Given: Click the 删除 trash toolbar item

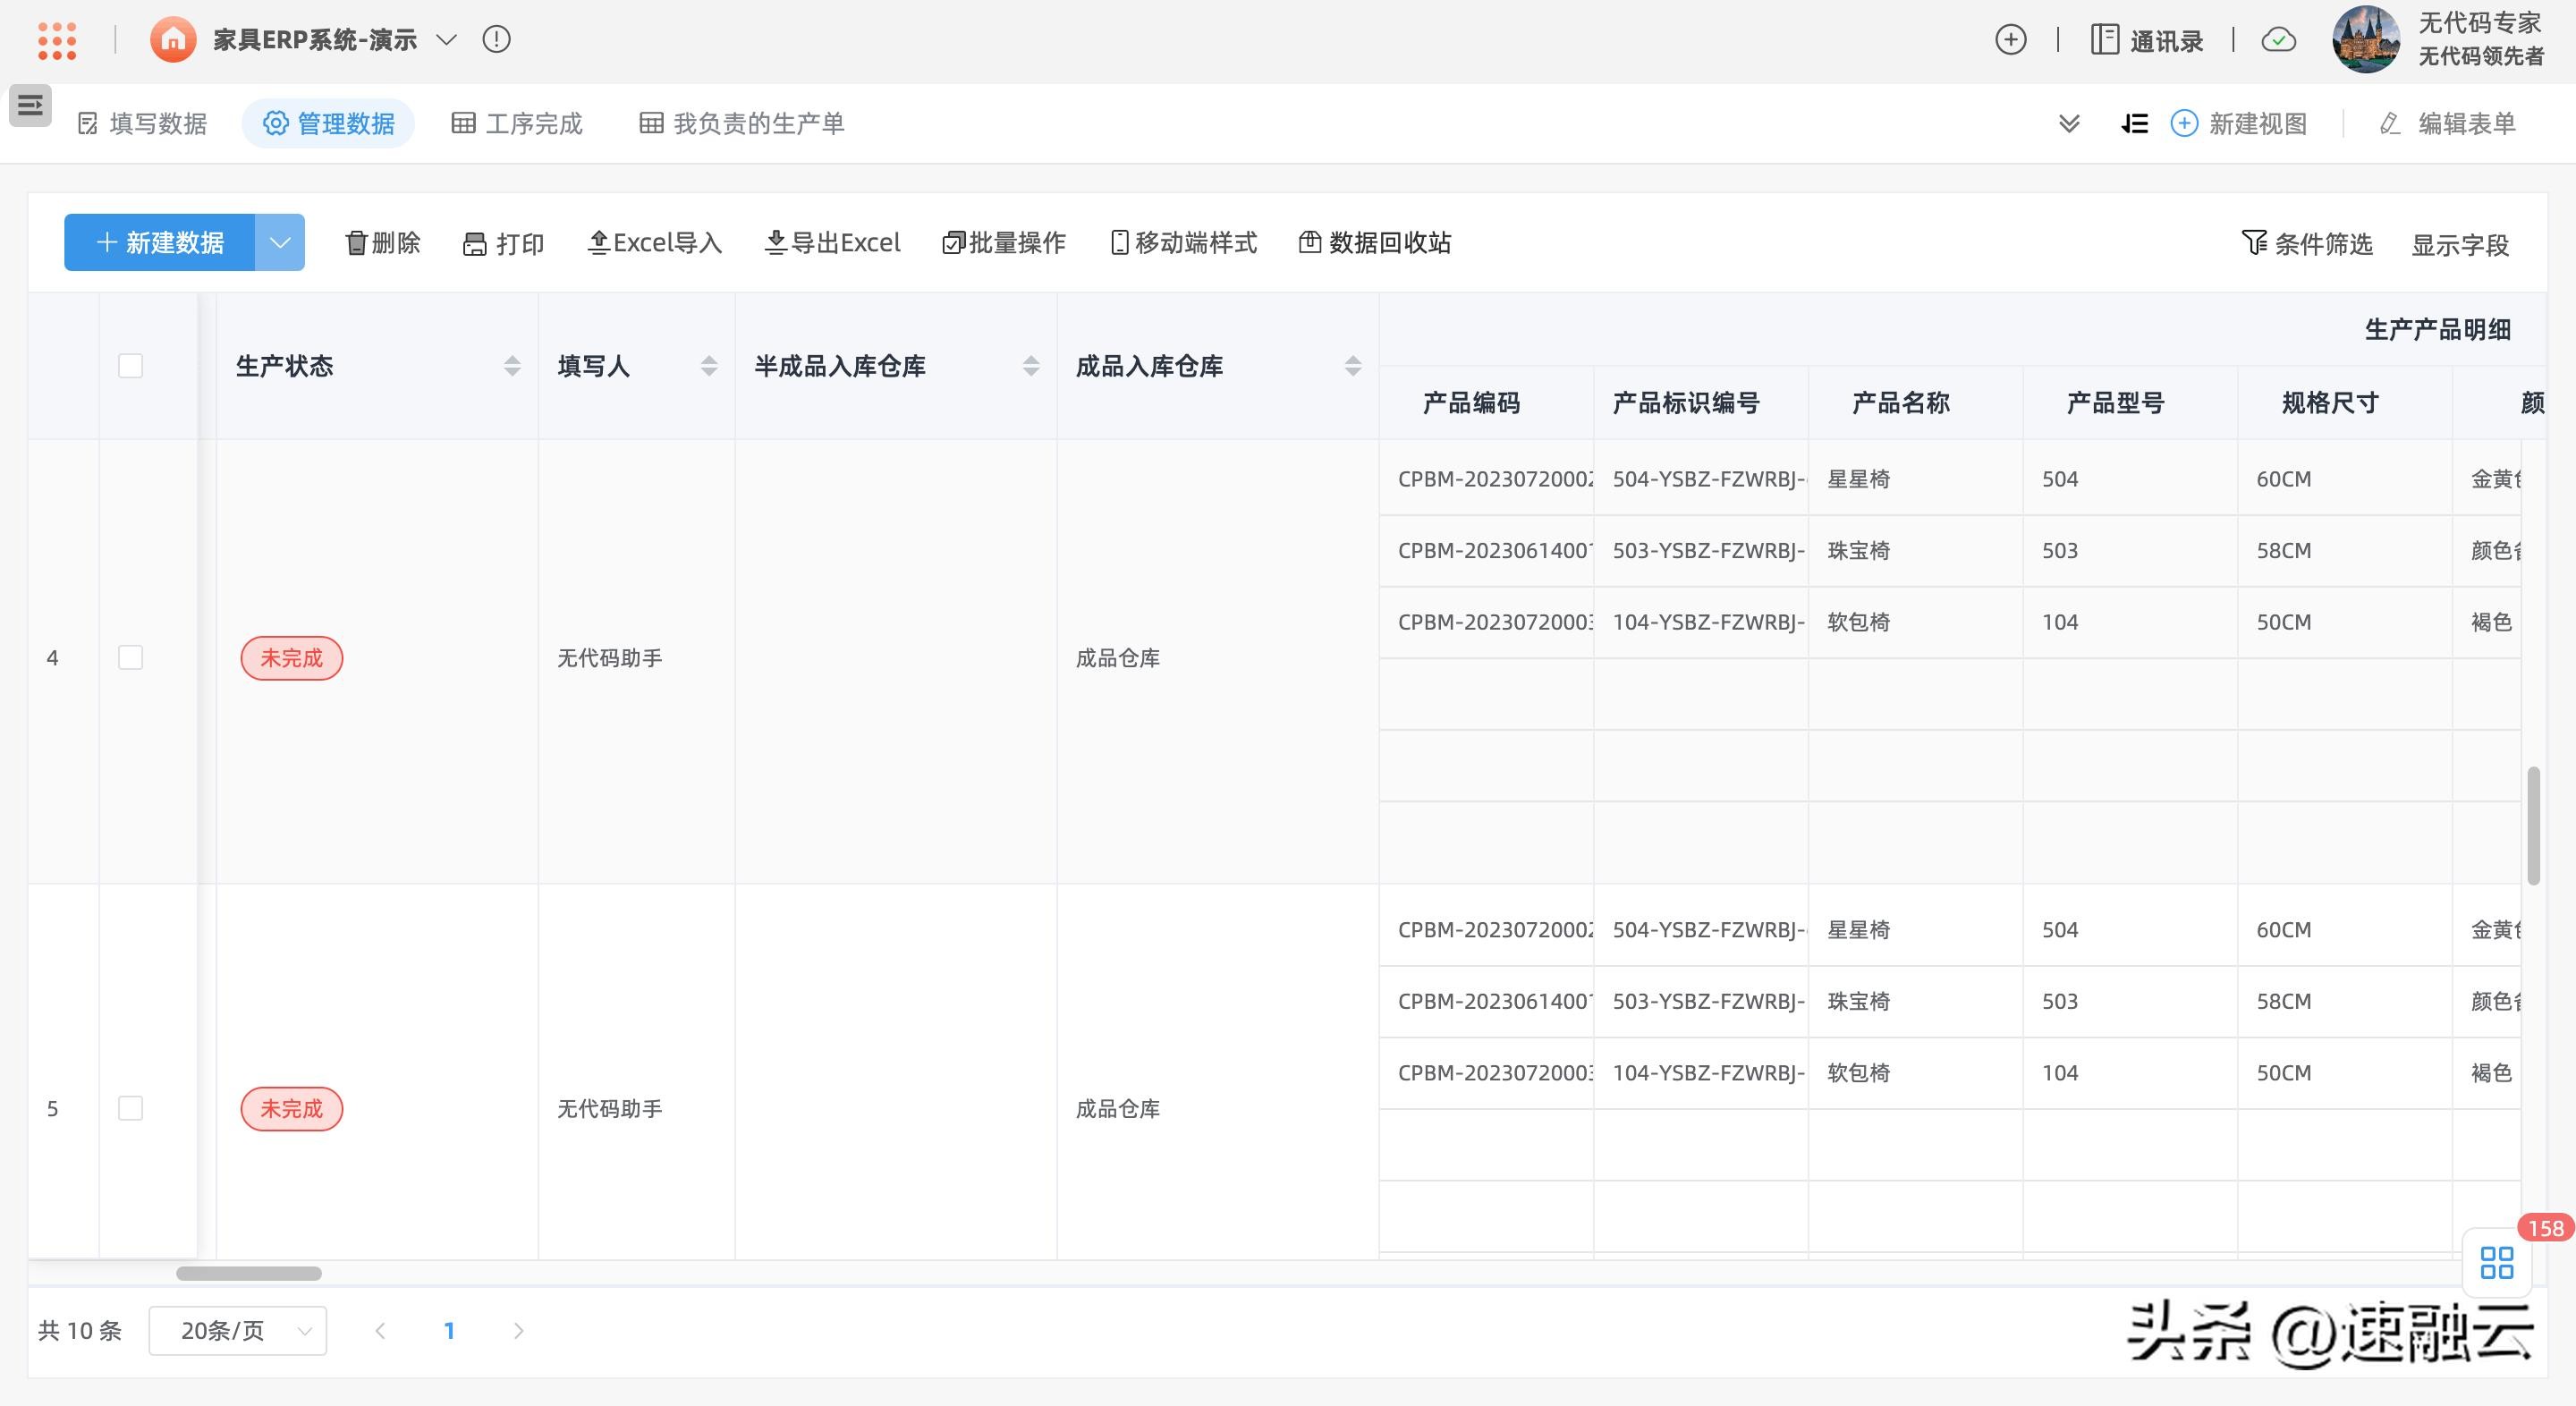Looking at the screenshot, I should tap(382, 243).
